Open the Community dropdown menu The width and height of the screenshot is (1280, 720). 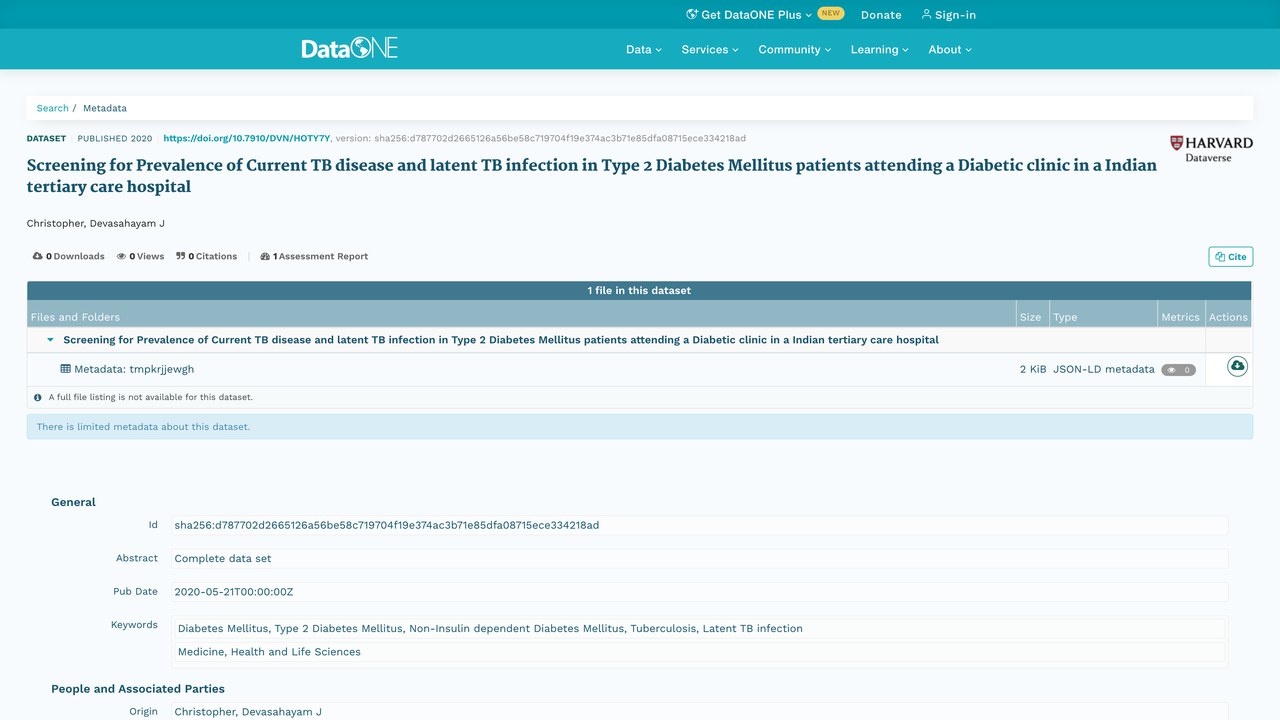pyautogui.click(x=795, y=49)
